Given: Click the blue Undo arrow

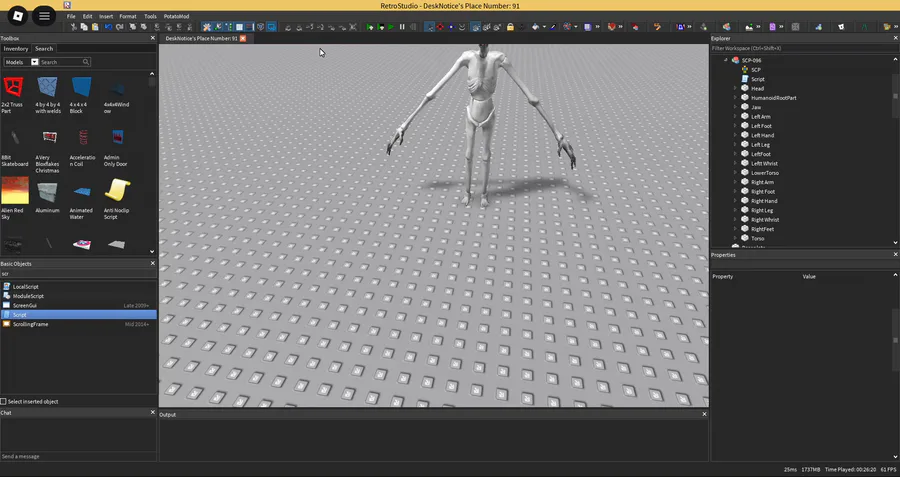Looking at the screenshot, I should click(x=108, y=27).
